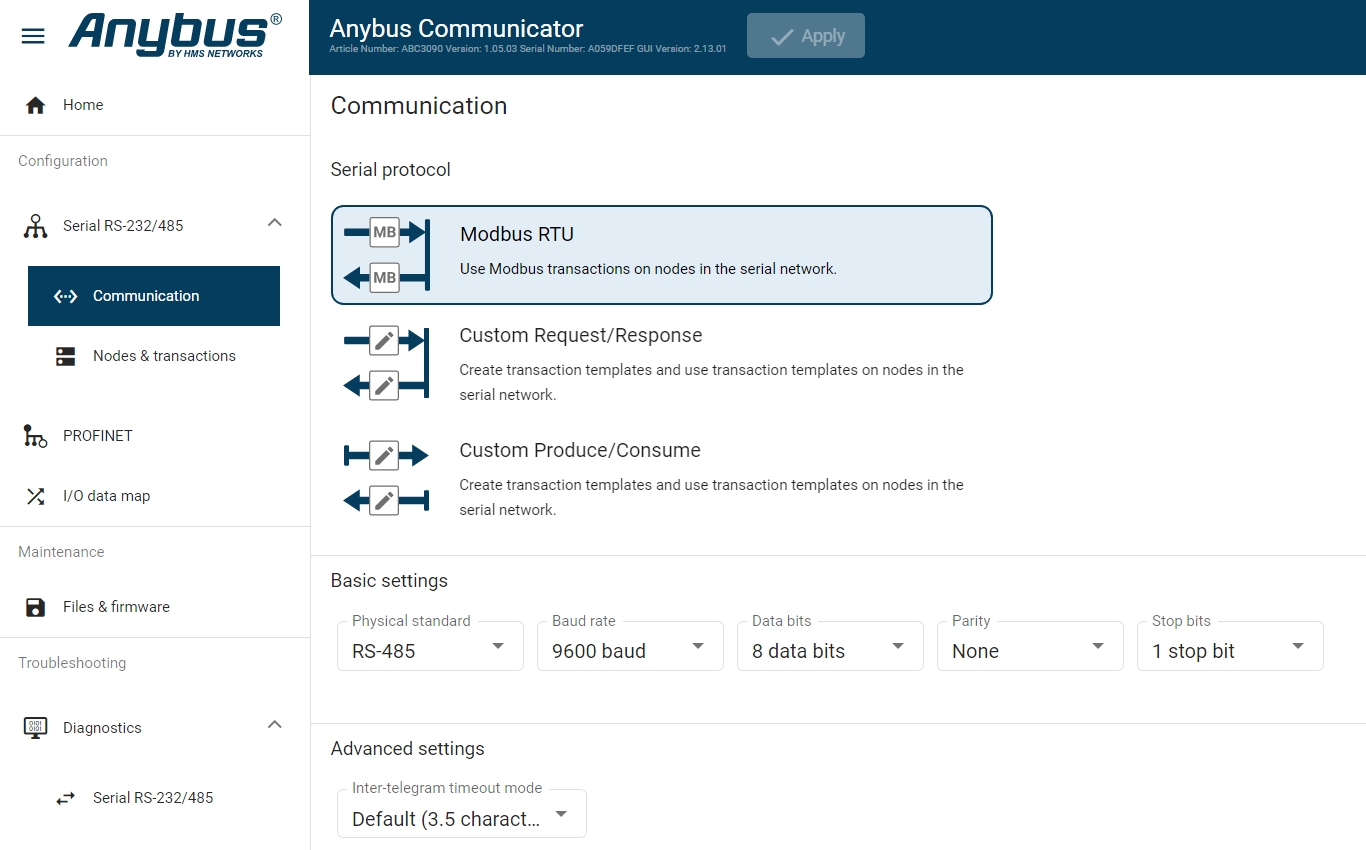Click the Serial protocol section label
The image size is (1366, 850).
click(x=391, y=170)
